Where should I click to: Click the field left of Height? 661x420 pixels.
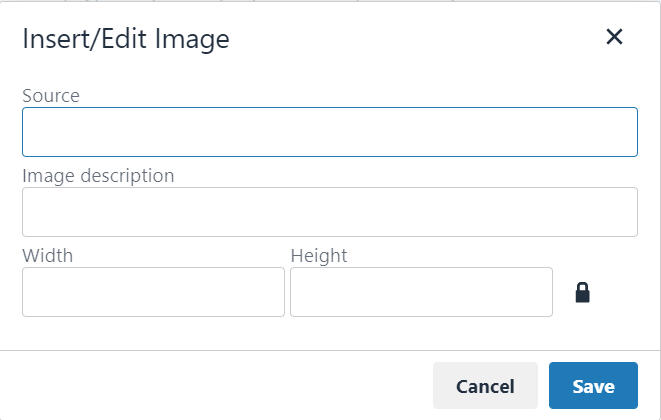pos(153,292)
